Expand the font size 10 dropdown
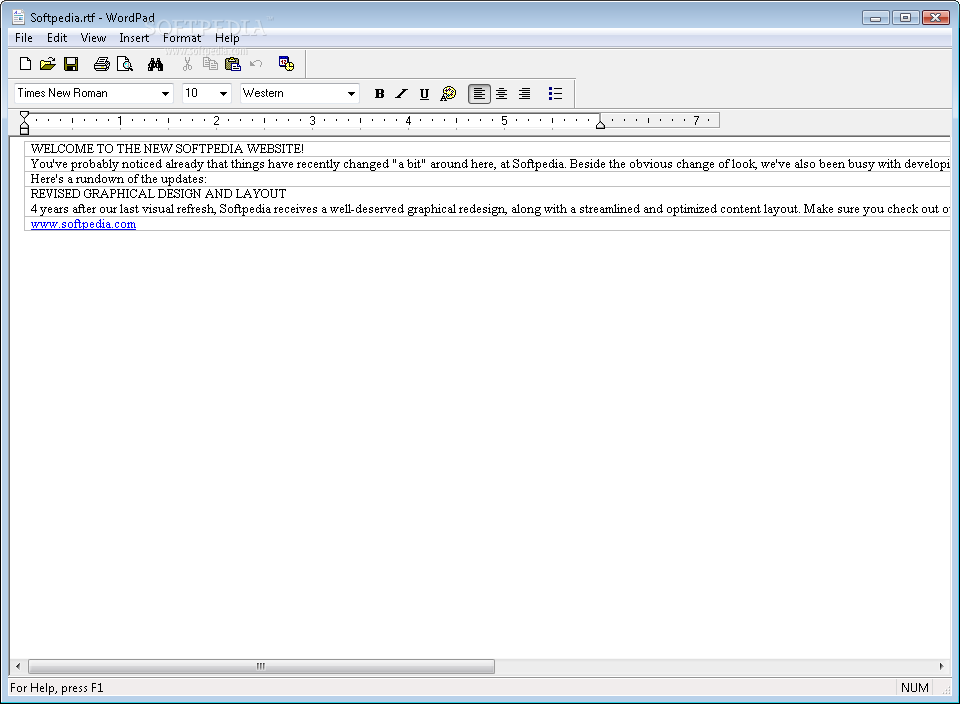This screenshot has width=960, height=704. [x=223, y=94]
